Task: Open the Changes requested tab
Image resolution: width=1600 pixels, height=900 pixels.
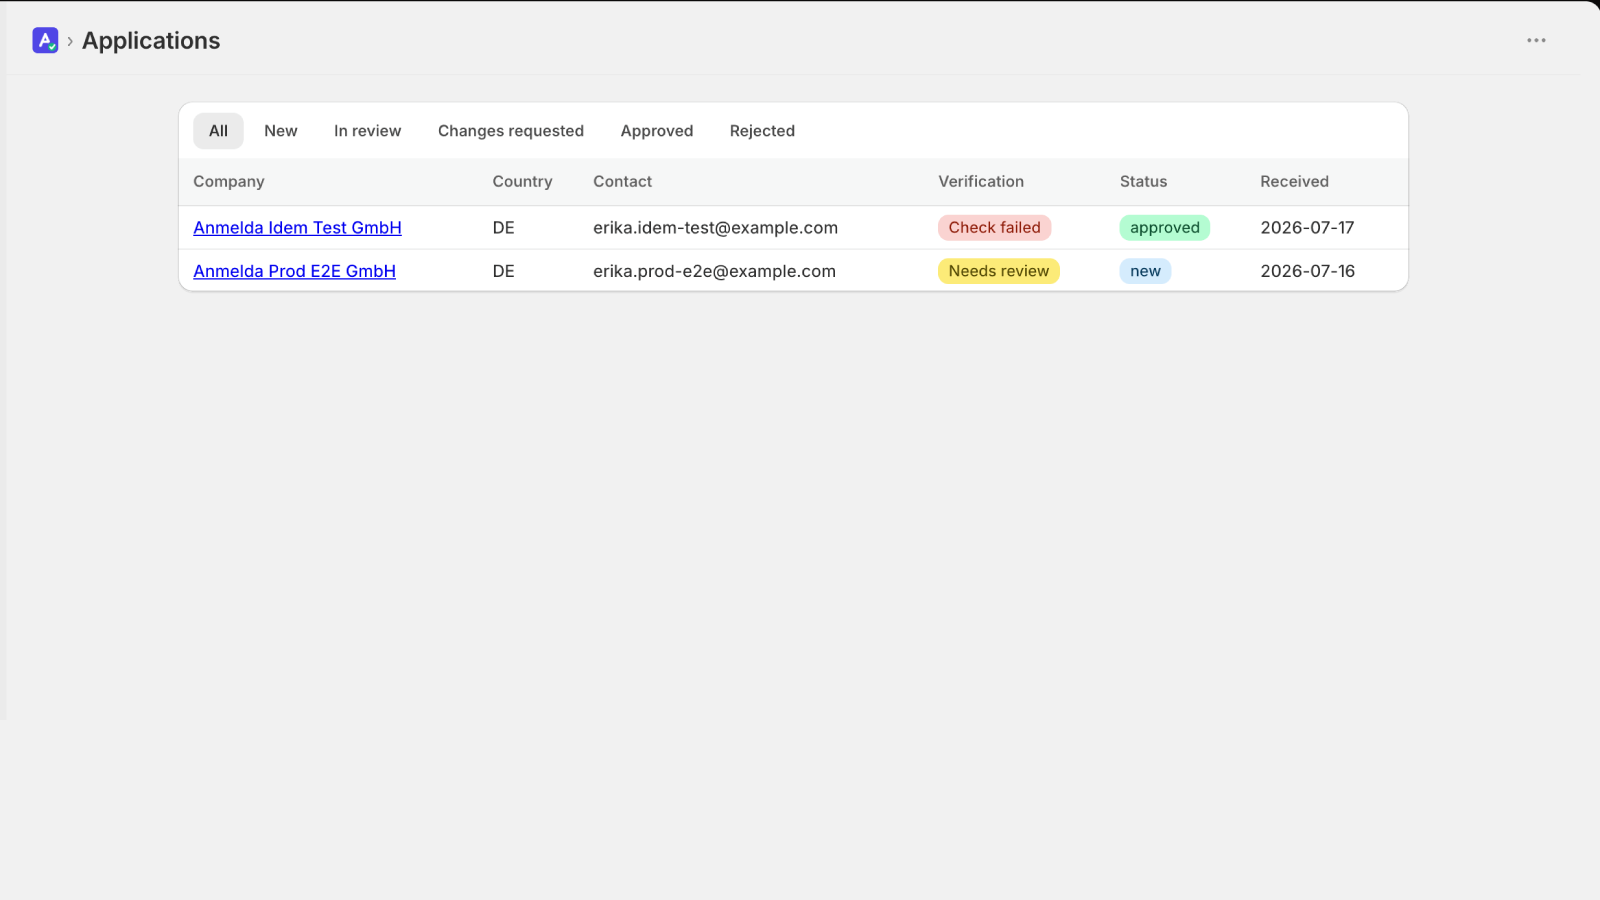Action: click(511, 131)
